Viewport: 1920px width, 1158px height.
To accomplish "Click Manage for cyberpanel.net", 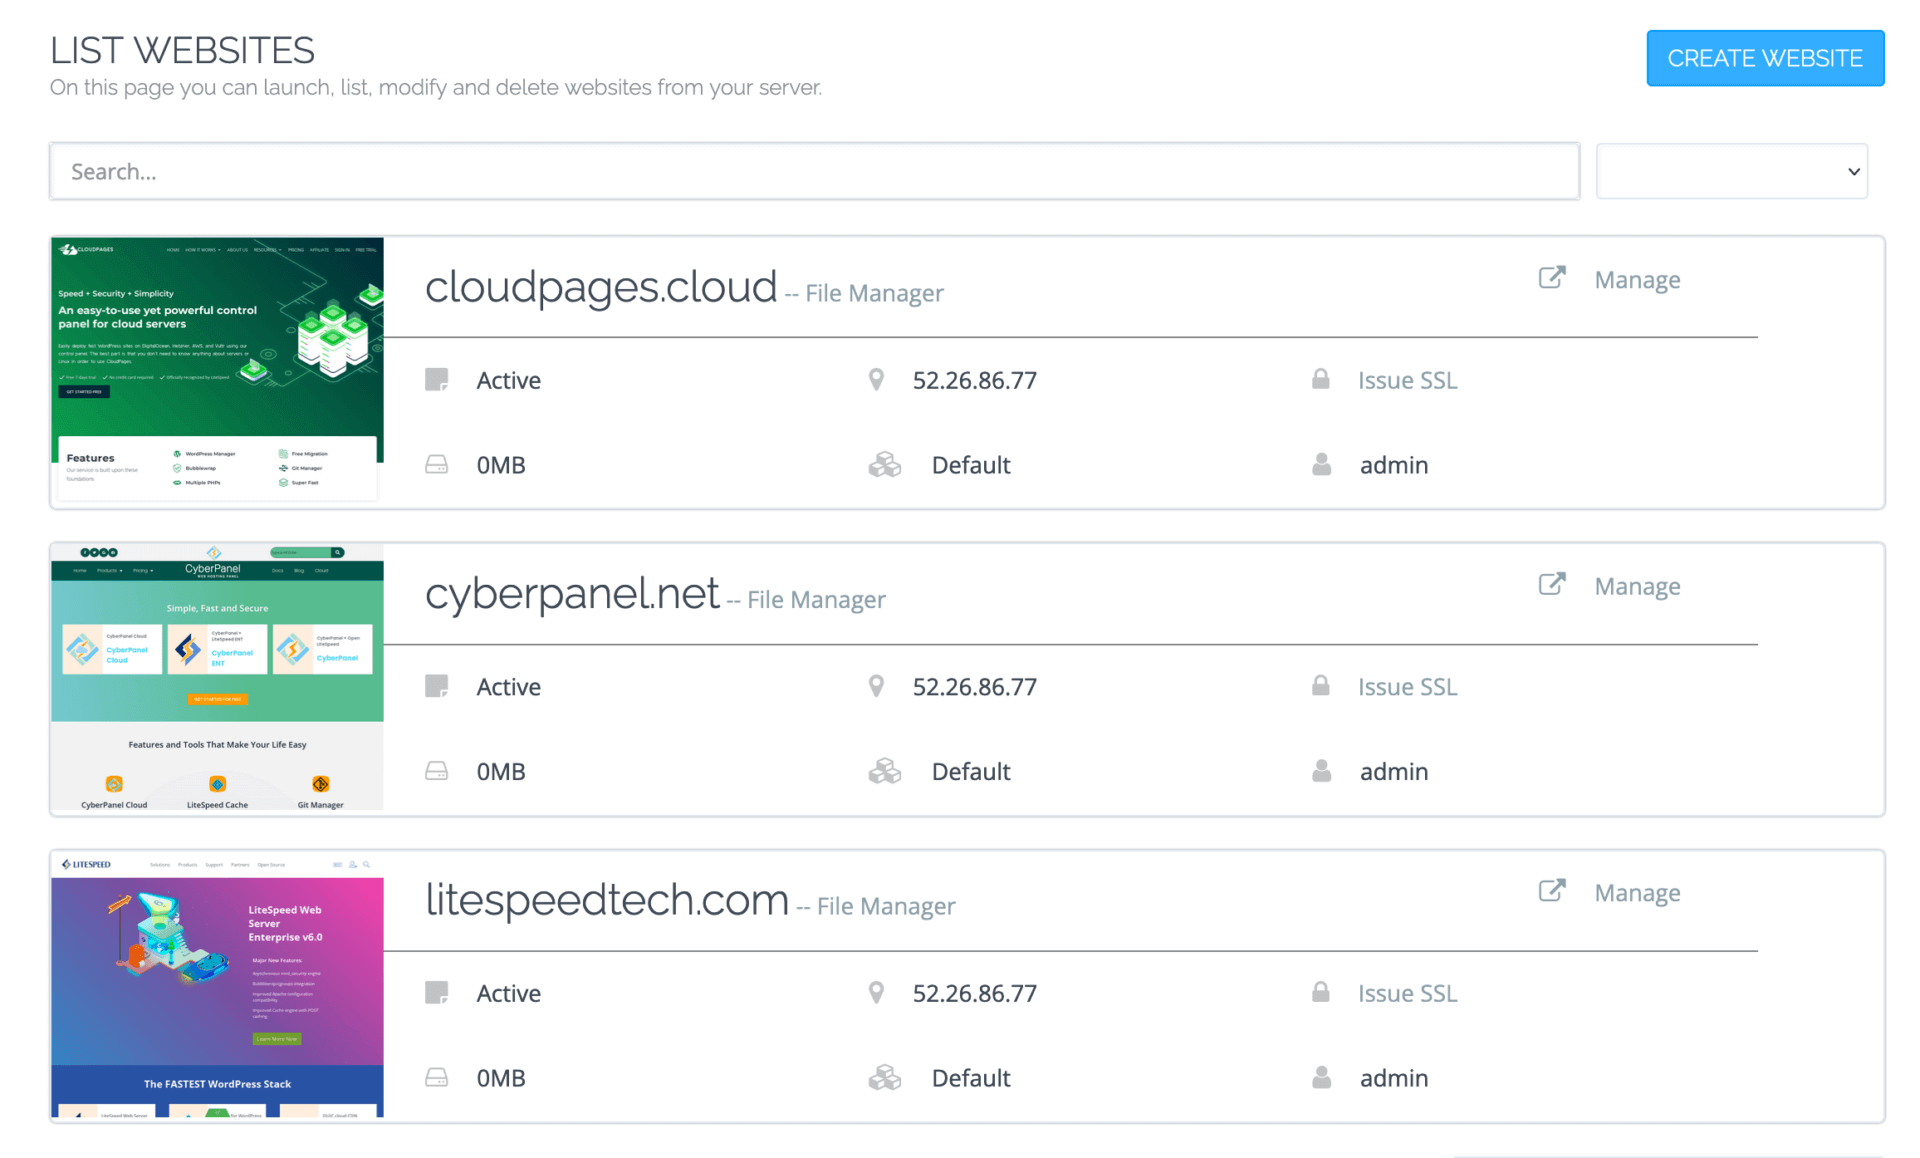I will coord(1637,585).
